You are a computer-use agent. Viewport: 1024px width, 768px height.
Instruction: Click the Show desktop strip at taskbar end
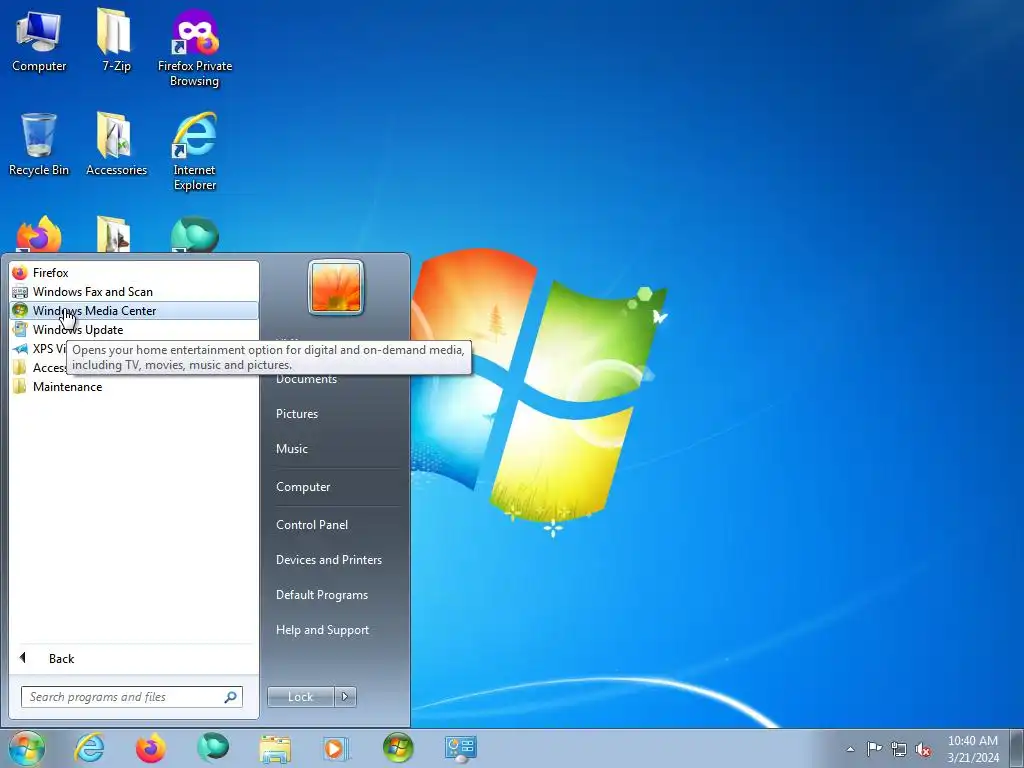pos(1016,749)
